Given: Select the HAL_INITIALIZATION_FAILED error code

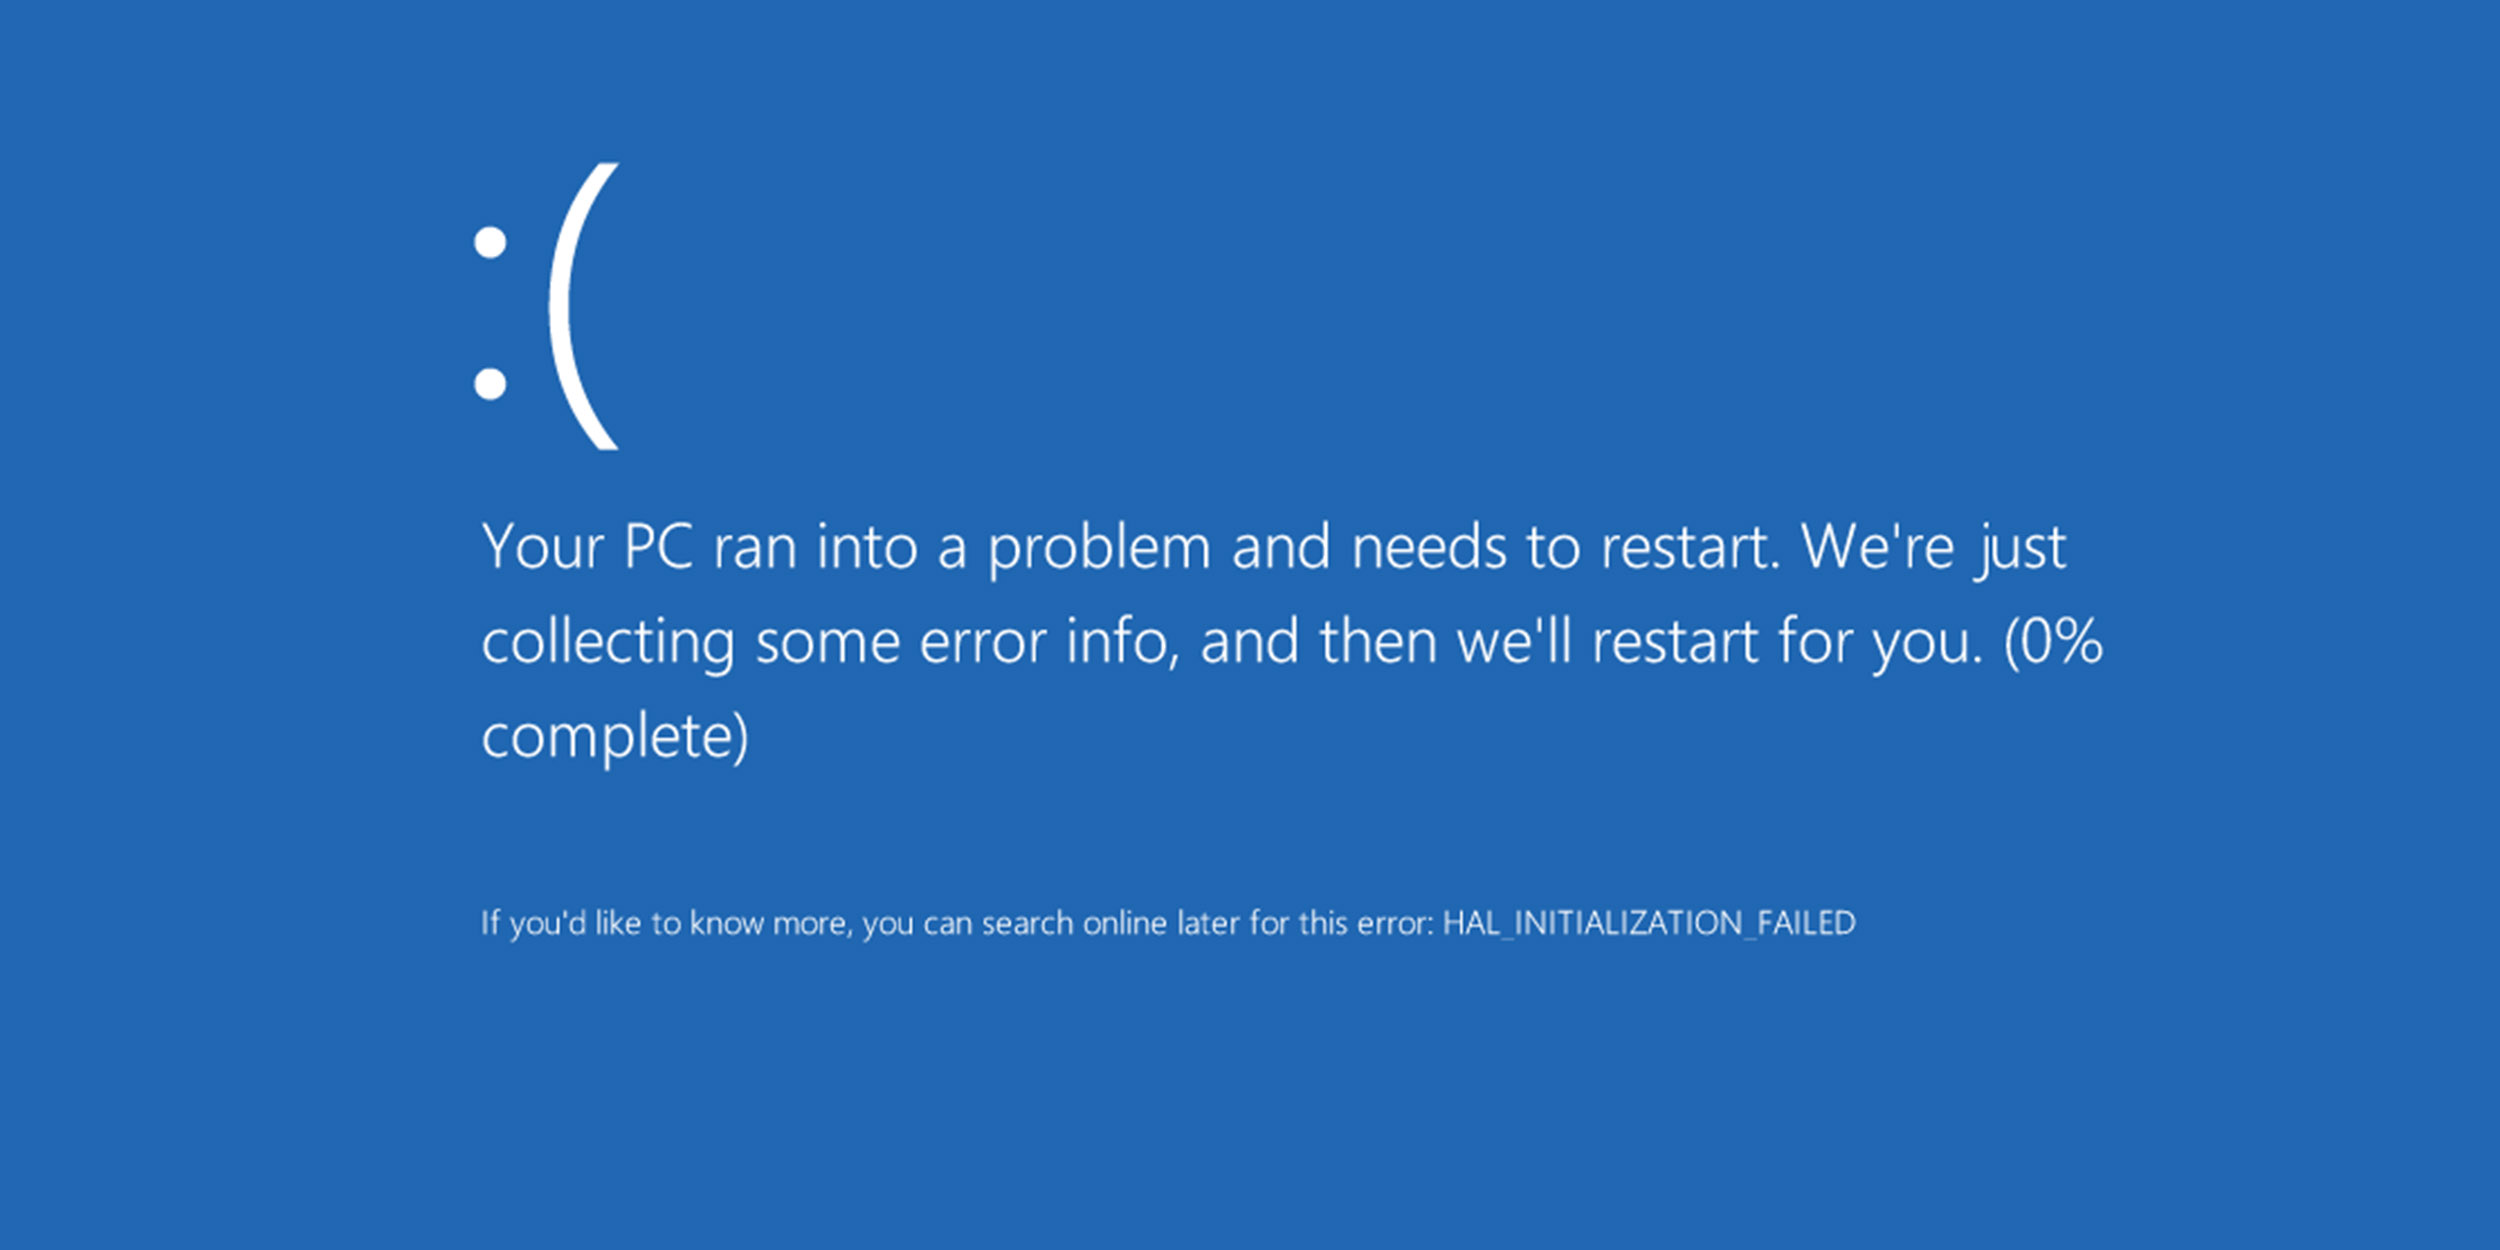Looking at the screenshot, I should pos(1649,923).
